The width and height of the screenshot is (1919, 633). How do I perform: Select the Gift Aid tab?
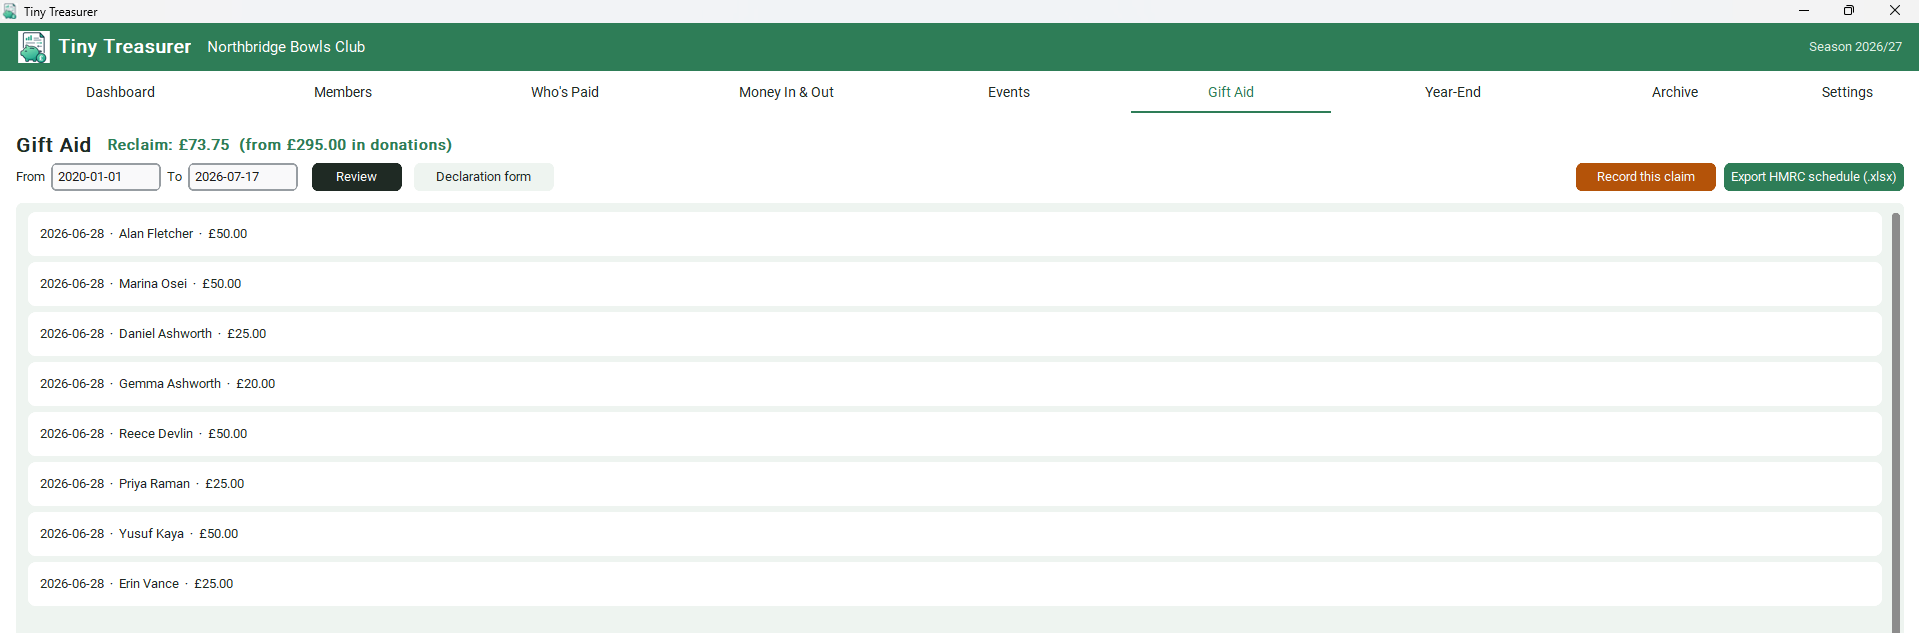click(x=1231, y=92)
